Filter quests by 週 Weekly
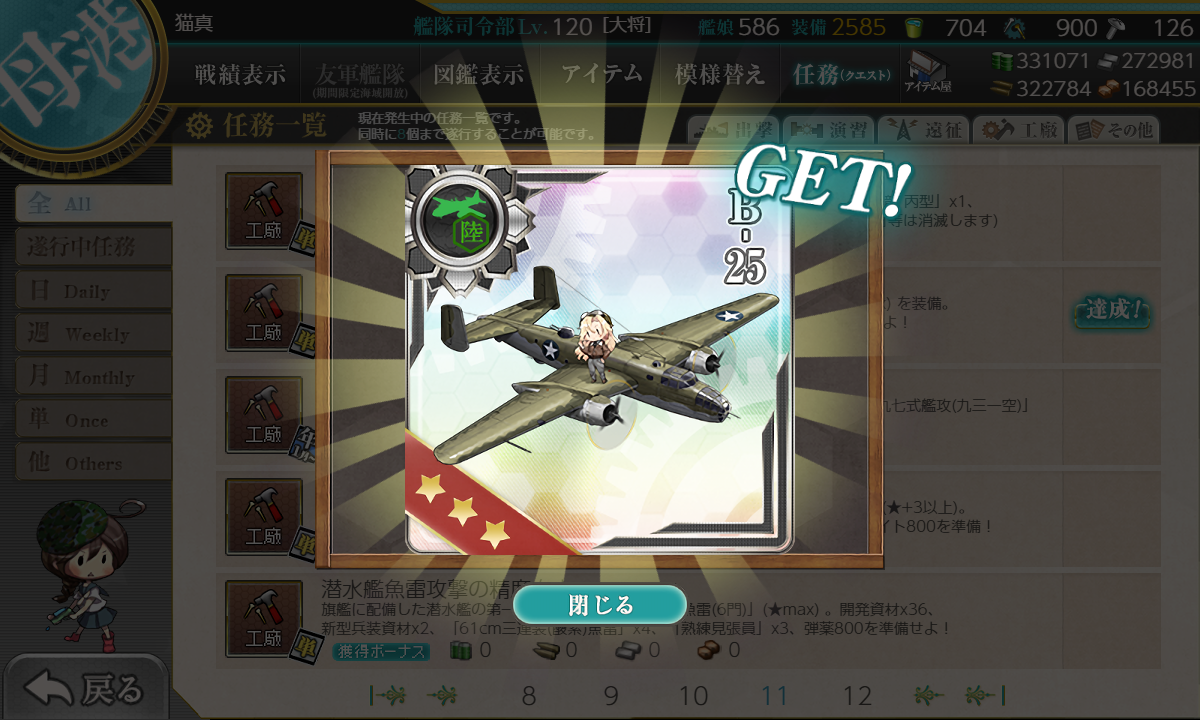1200x720 pixels. (92, 334)
